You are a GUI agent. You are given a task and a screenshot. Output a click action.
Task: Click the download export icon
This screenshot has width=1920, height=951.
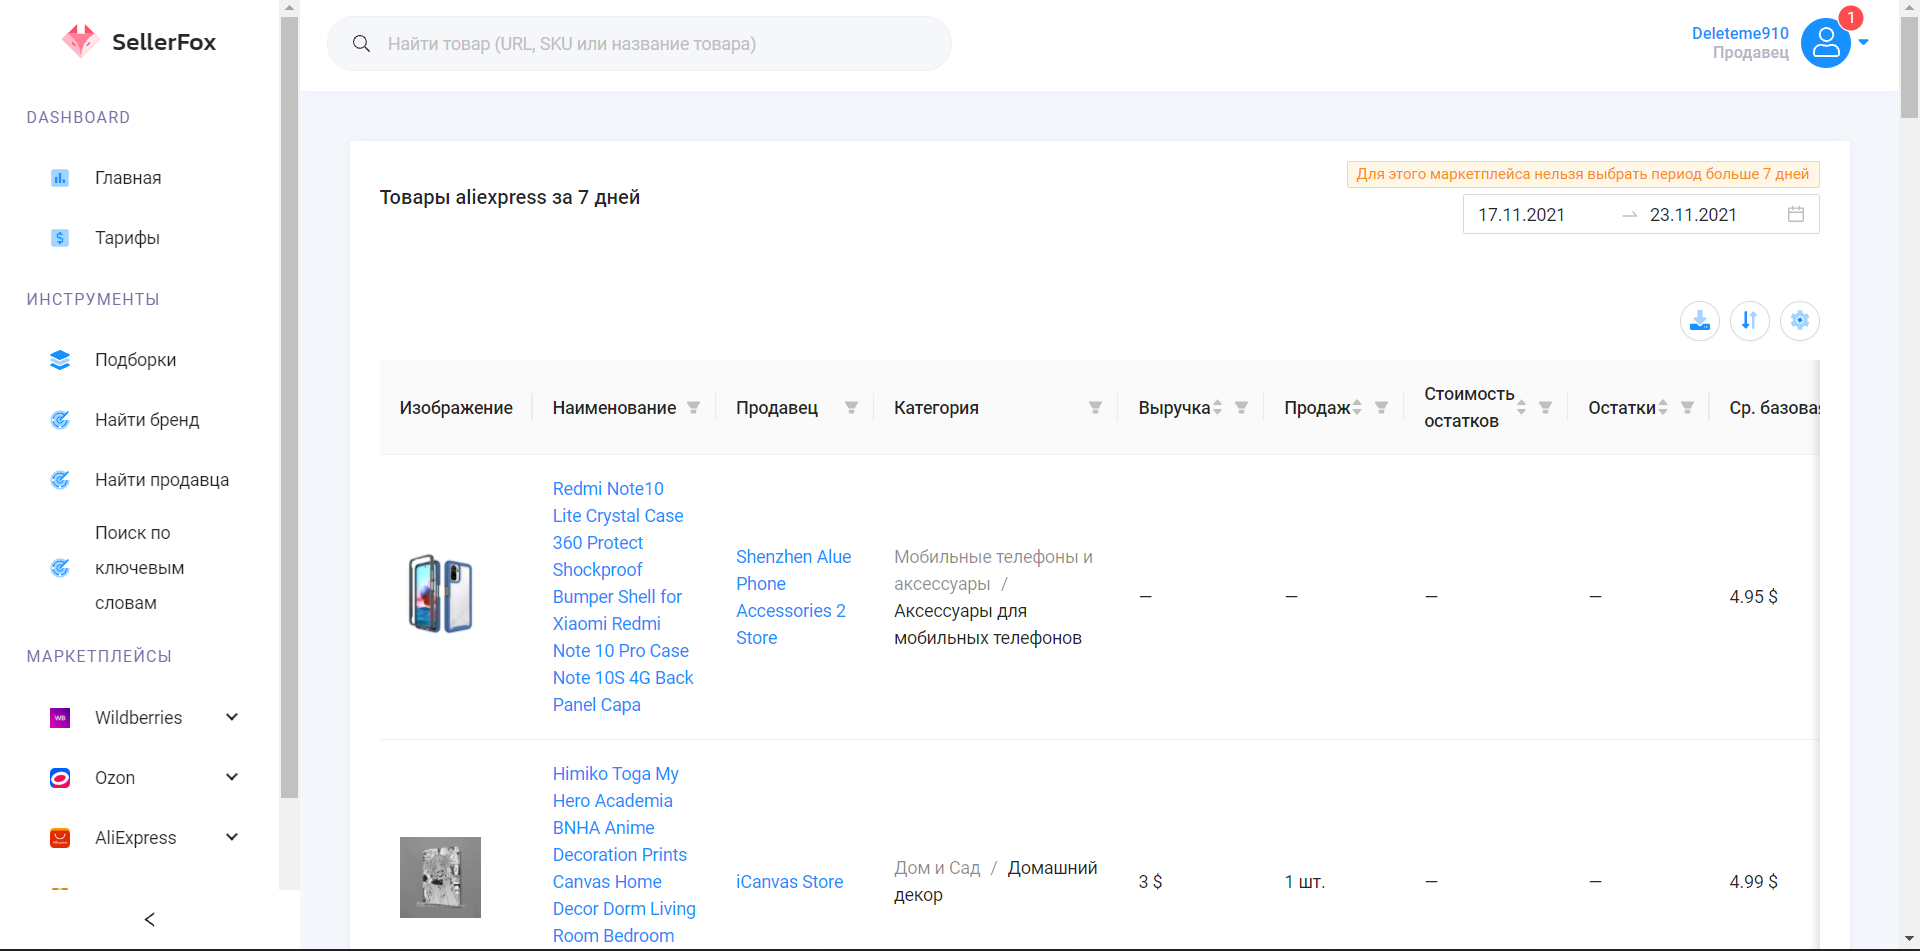click(1700, 321)
